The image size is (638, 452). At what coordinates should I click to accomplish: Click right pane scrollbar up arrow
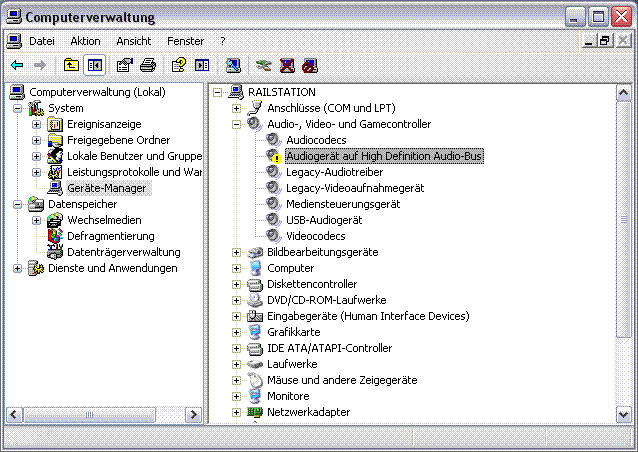pos(623,93)
